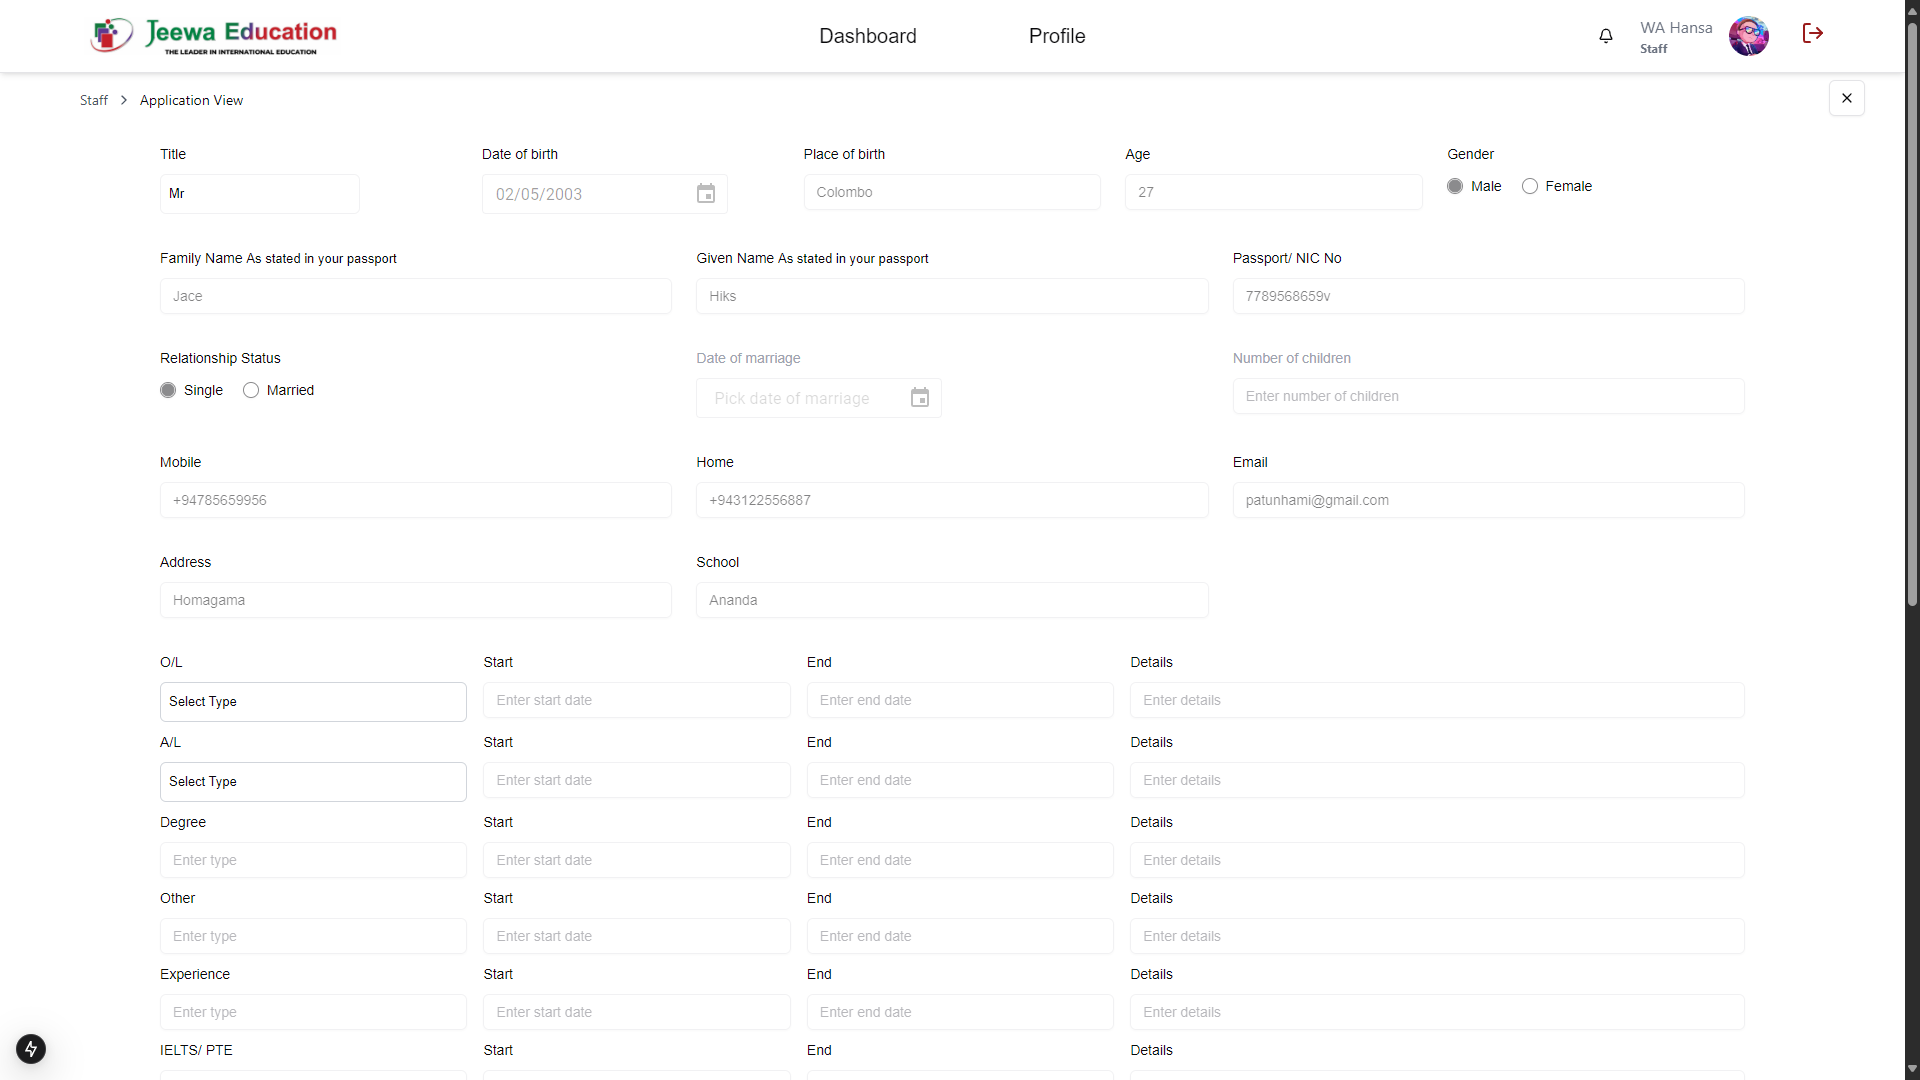
Task: Open the Date of birth calendar icon
Action: click(706, 193)
